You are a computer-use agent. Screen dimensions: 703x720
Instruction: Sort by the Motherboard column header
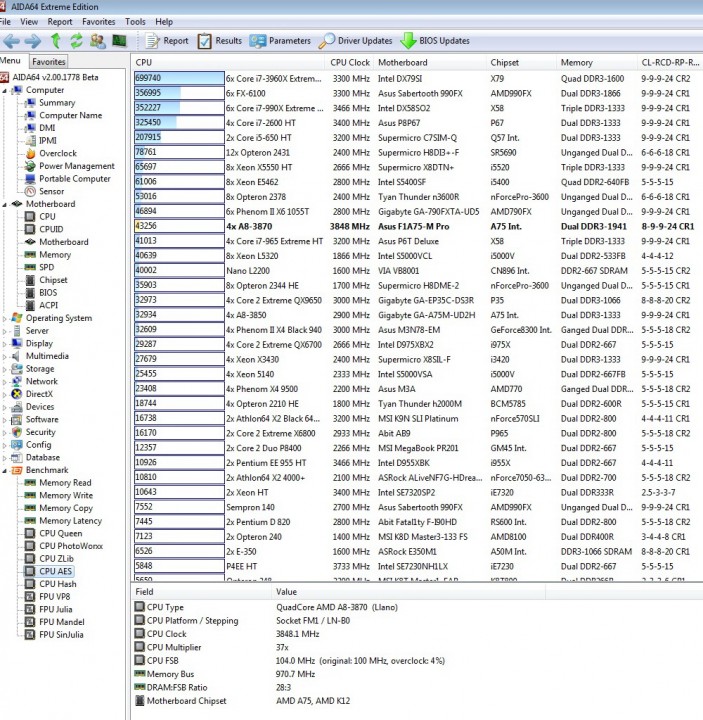(x=430, y=62)
